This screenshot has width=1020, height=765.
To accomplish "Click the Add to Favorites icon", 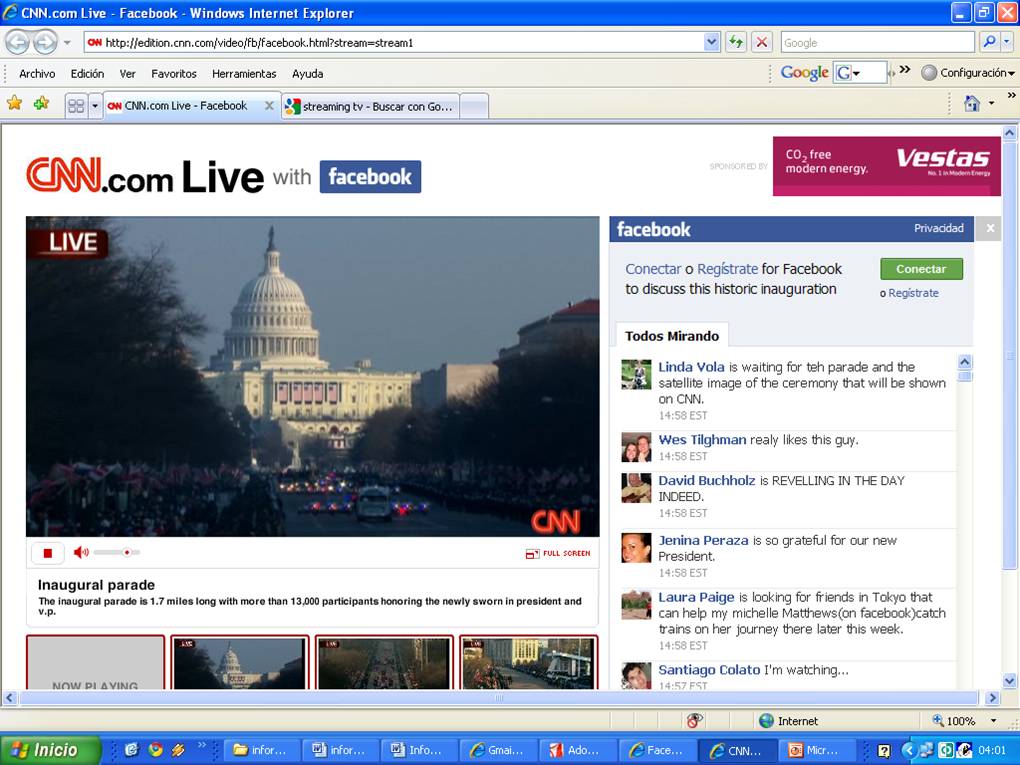I will (41, 103).
